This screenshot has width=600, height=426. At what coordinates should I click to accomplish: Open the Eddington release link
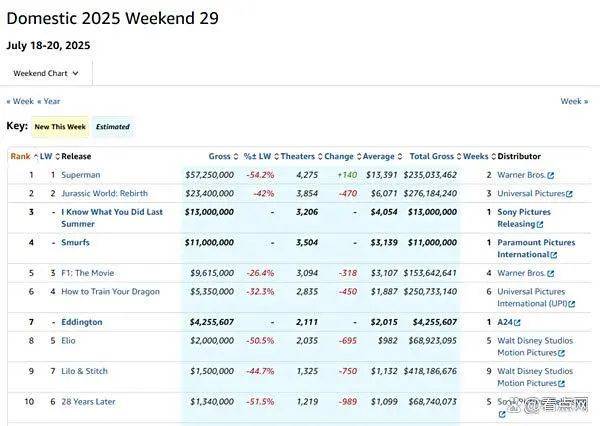[82, 322]
